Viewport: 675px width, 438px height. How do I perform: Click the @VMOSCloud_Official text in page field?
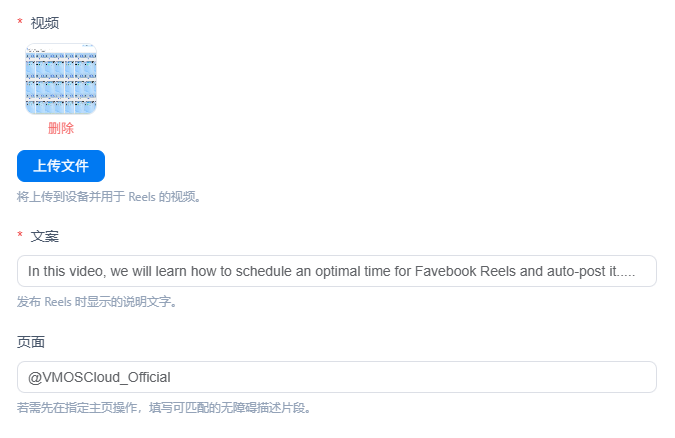pos(99,377)
